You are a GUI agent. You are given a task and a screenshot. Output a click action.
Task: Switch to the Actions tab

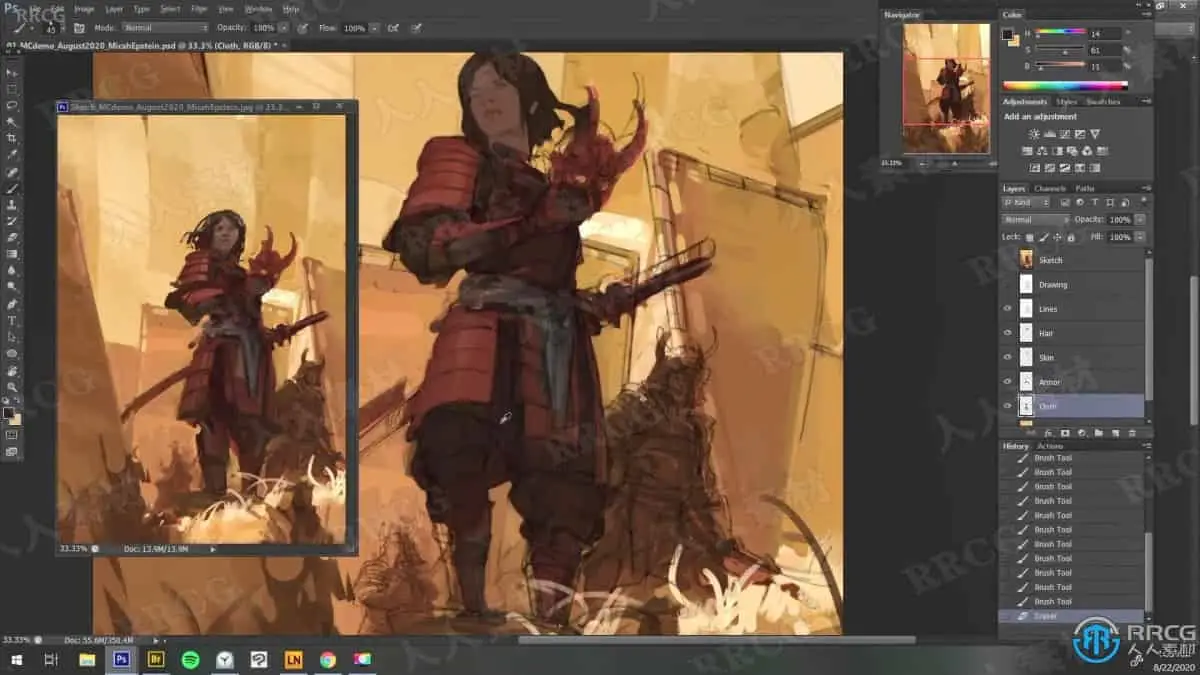1050,446
